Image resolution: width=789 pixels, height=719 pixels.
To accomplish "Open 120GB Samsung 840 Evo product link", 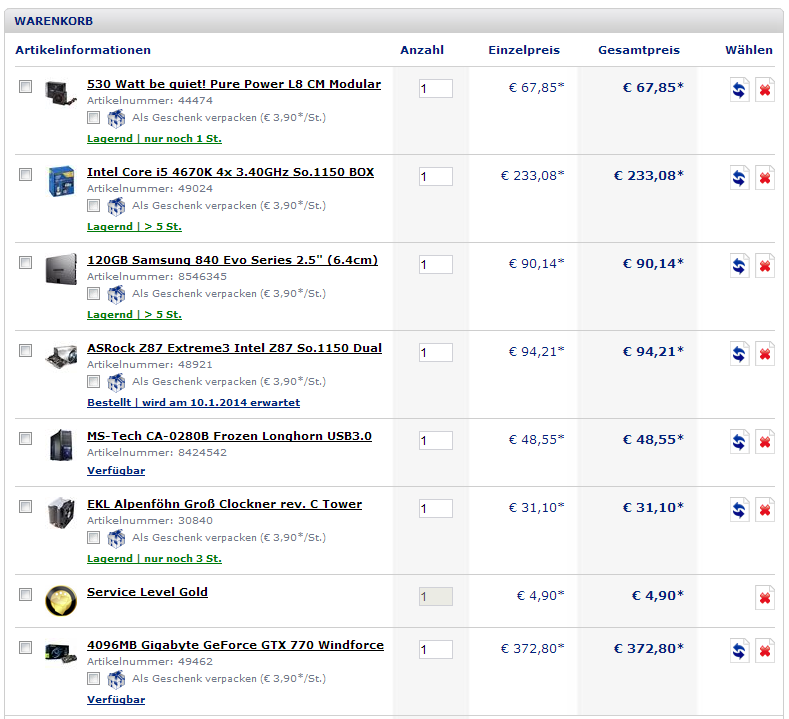I will pyautogui.click(x=232, y=260).
